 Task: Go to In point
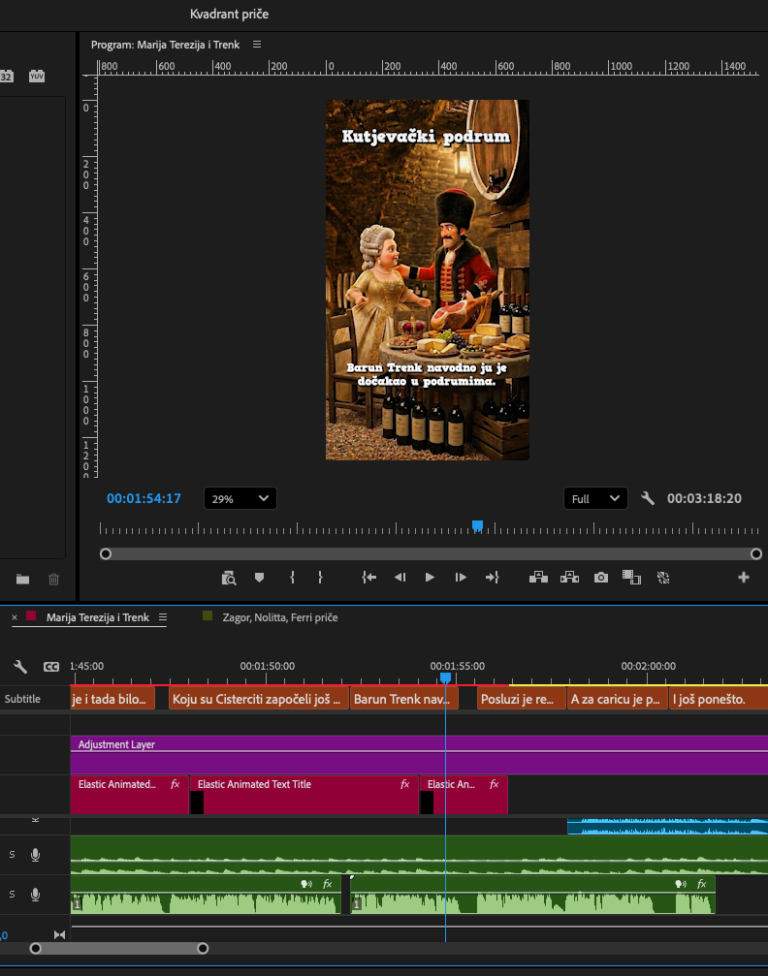pos(369,578)
